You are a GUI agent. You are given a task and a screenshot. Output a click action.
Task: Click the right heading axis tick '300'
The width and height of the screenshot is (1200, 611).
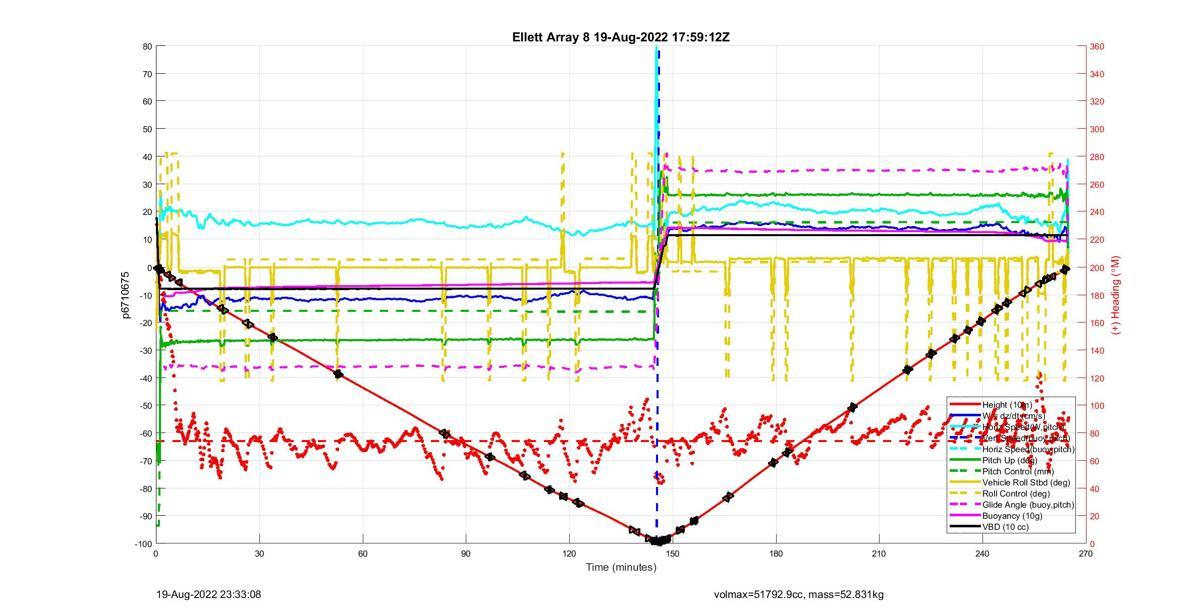tap(1097, 129)
